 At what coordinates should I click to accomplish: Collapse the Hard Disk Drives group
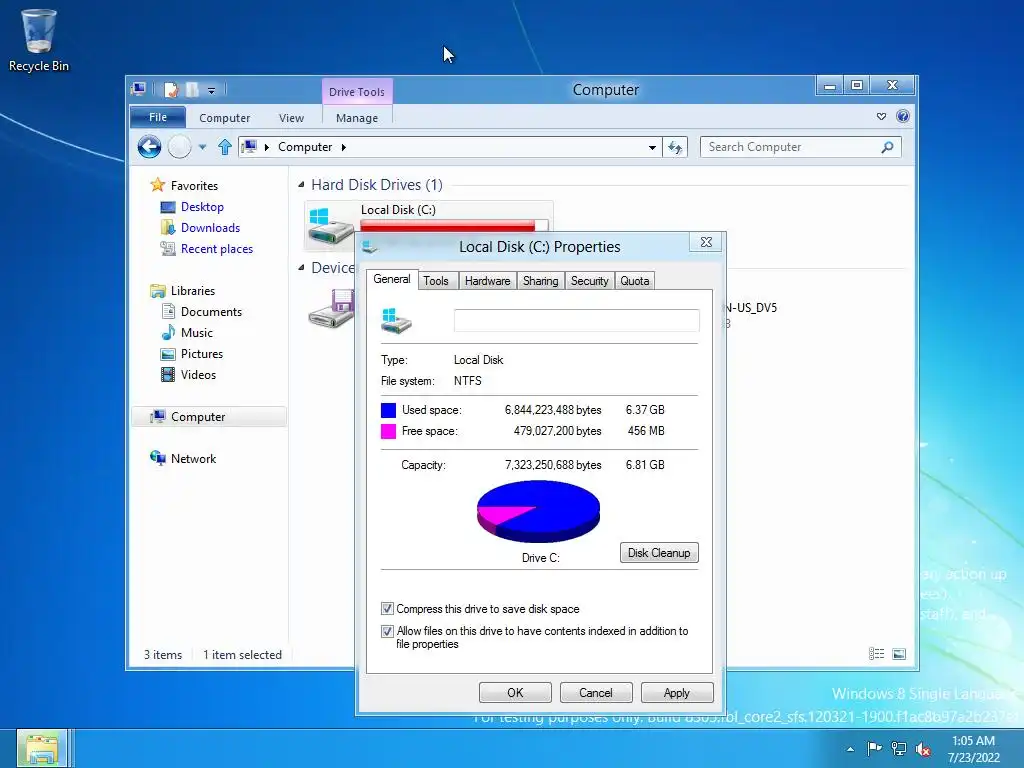point(301,185)
